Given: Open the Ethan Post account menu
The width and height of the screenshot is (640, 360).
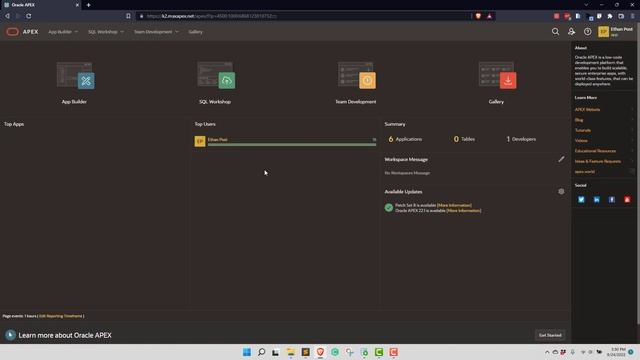Looking at the screenshot, I should pos(616,32).
